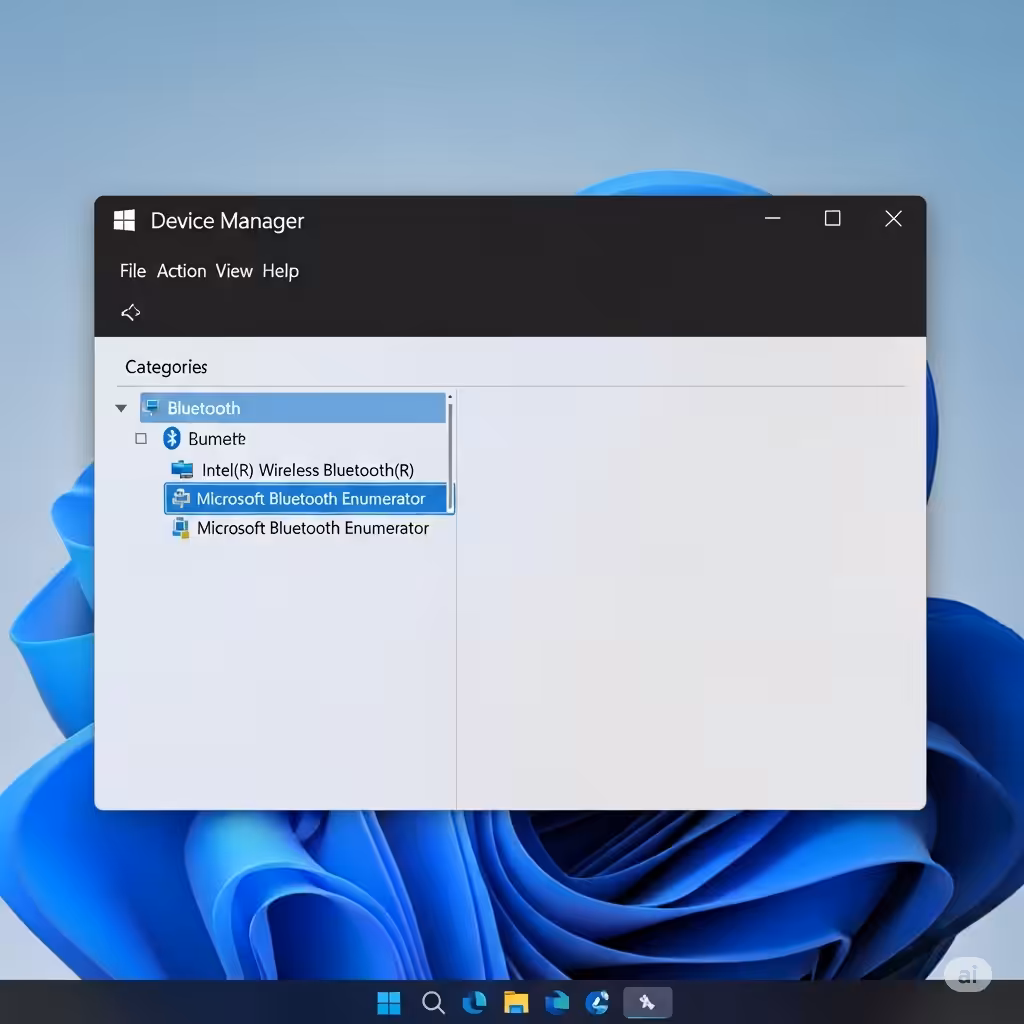Select Intel(R) Wireless Bluetooth(R) entry
Viewport: 1024px width, 1024px height.
(x=308, y=470)
